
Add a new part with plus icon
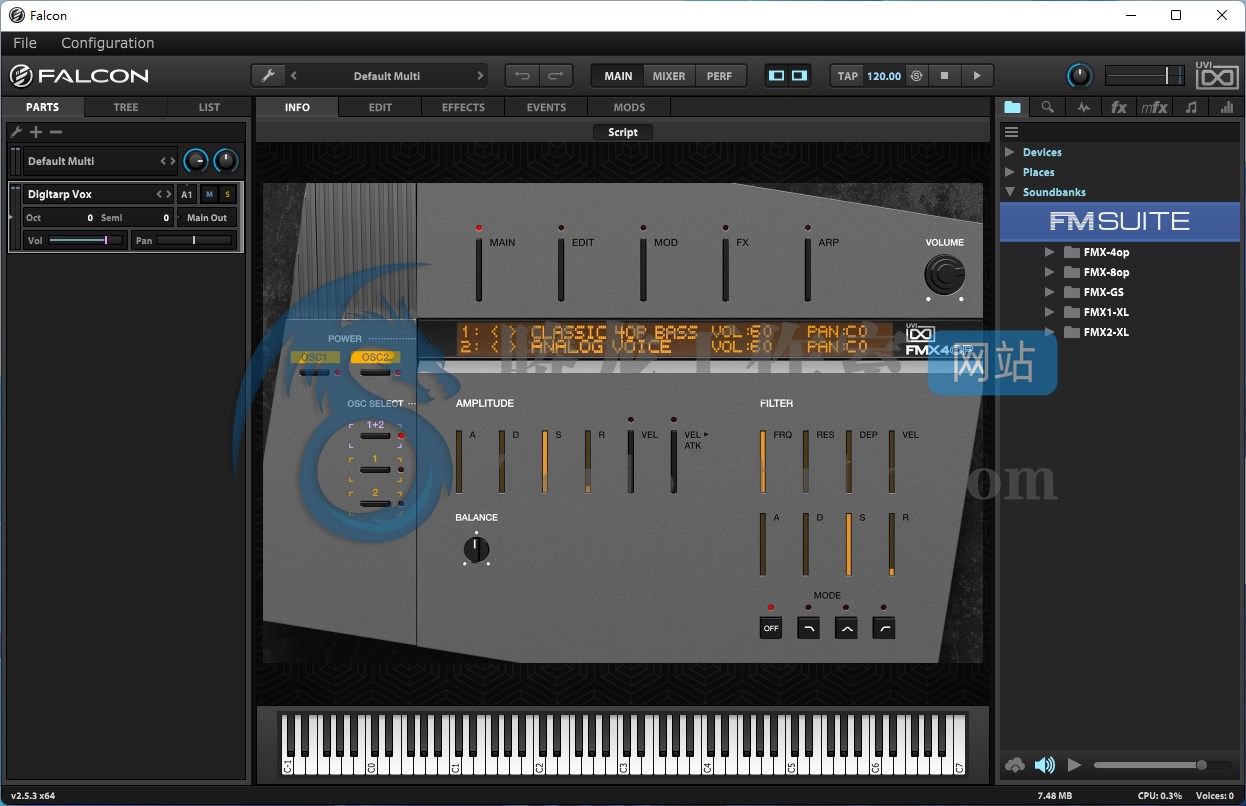click(36, 132)
